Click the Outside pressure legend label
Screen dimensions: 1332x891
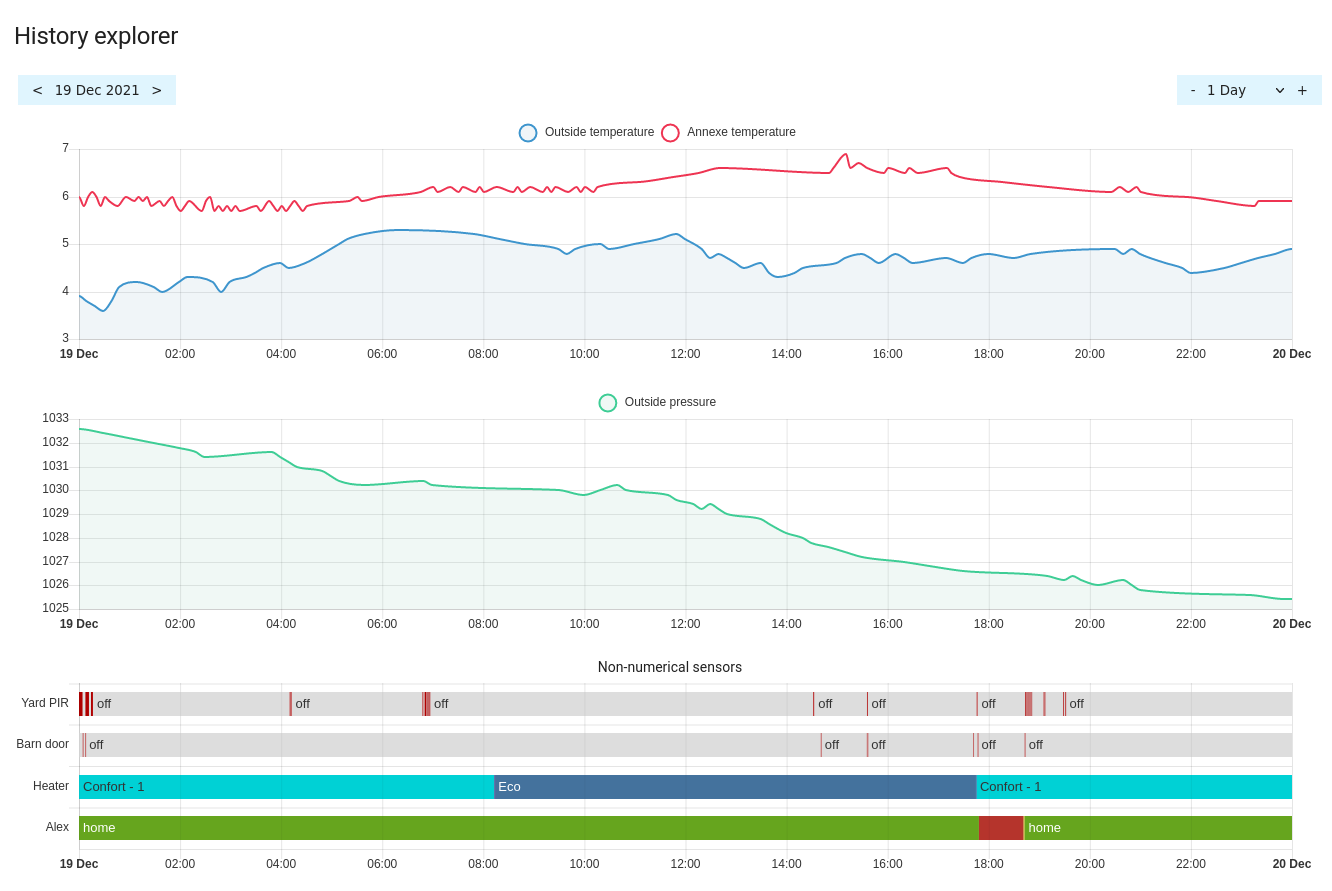tap(670, 402)
